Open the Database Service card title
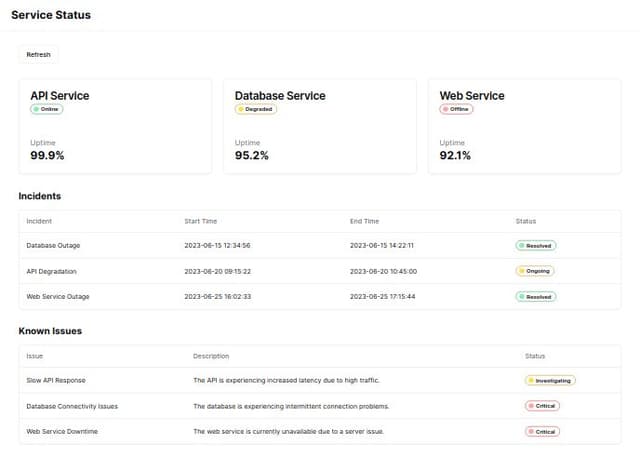 coord(280,96)
